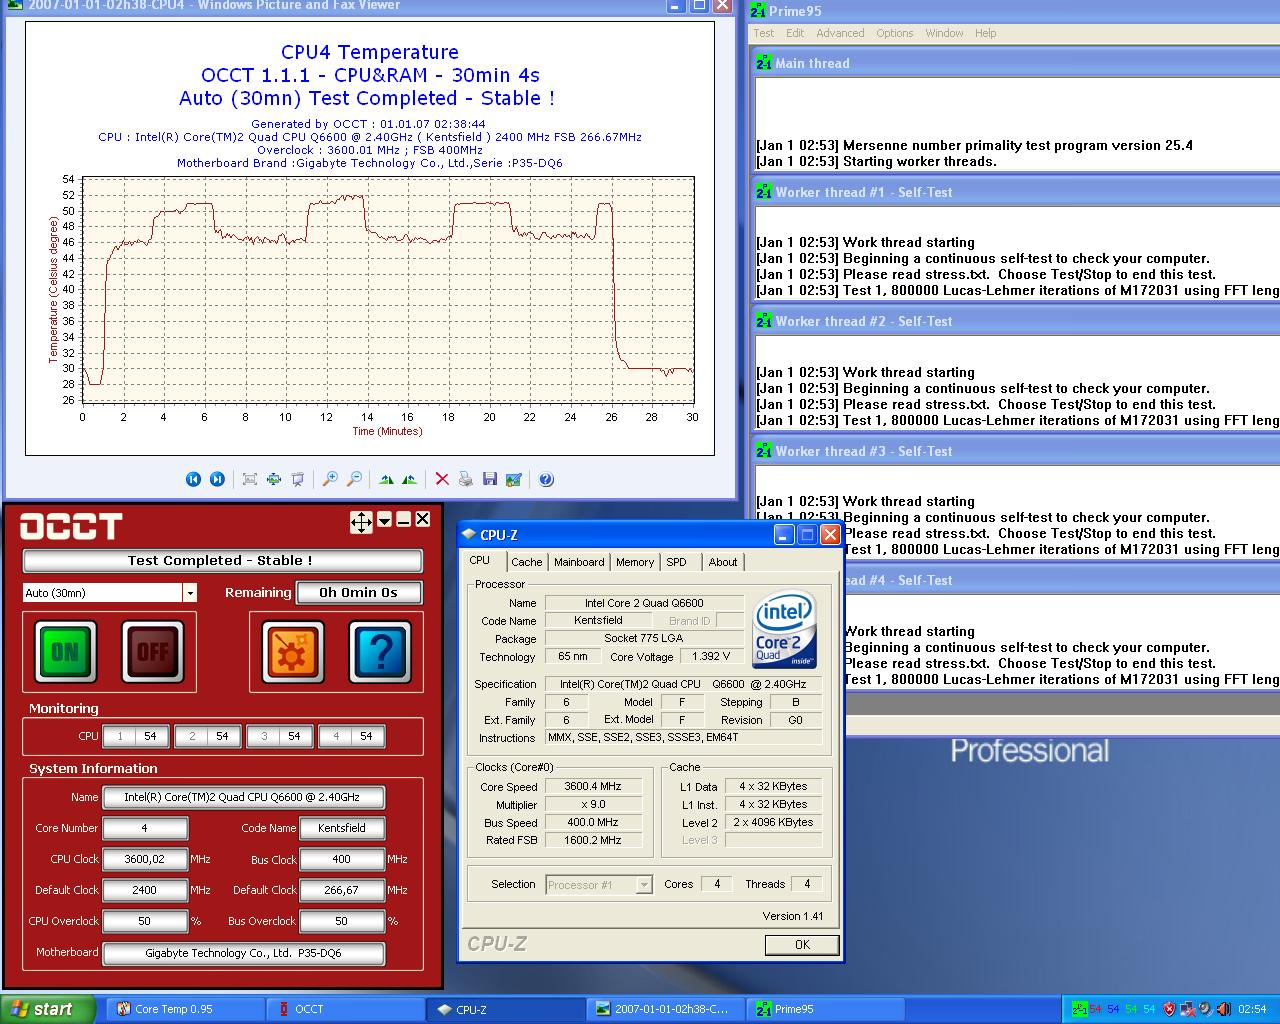1280x1024 pixels.
Task: Click Worker thread #3 window icon
Action: (x=764, y=451)
